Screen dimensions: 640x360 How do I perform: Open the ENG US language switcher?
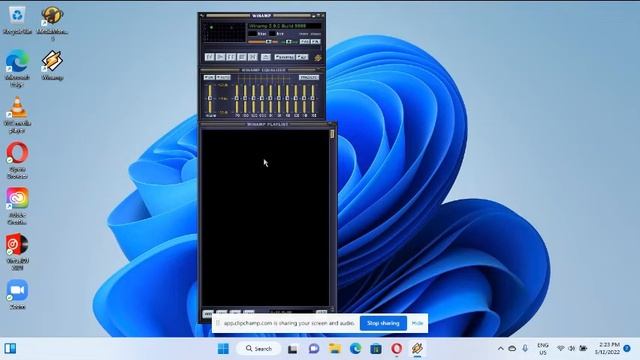[x=543, y=349]
